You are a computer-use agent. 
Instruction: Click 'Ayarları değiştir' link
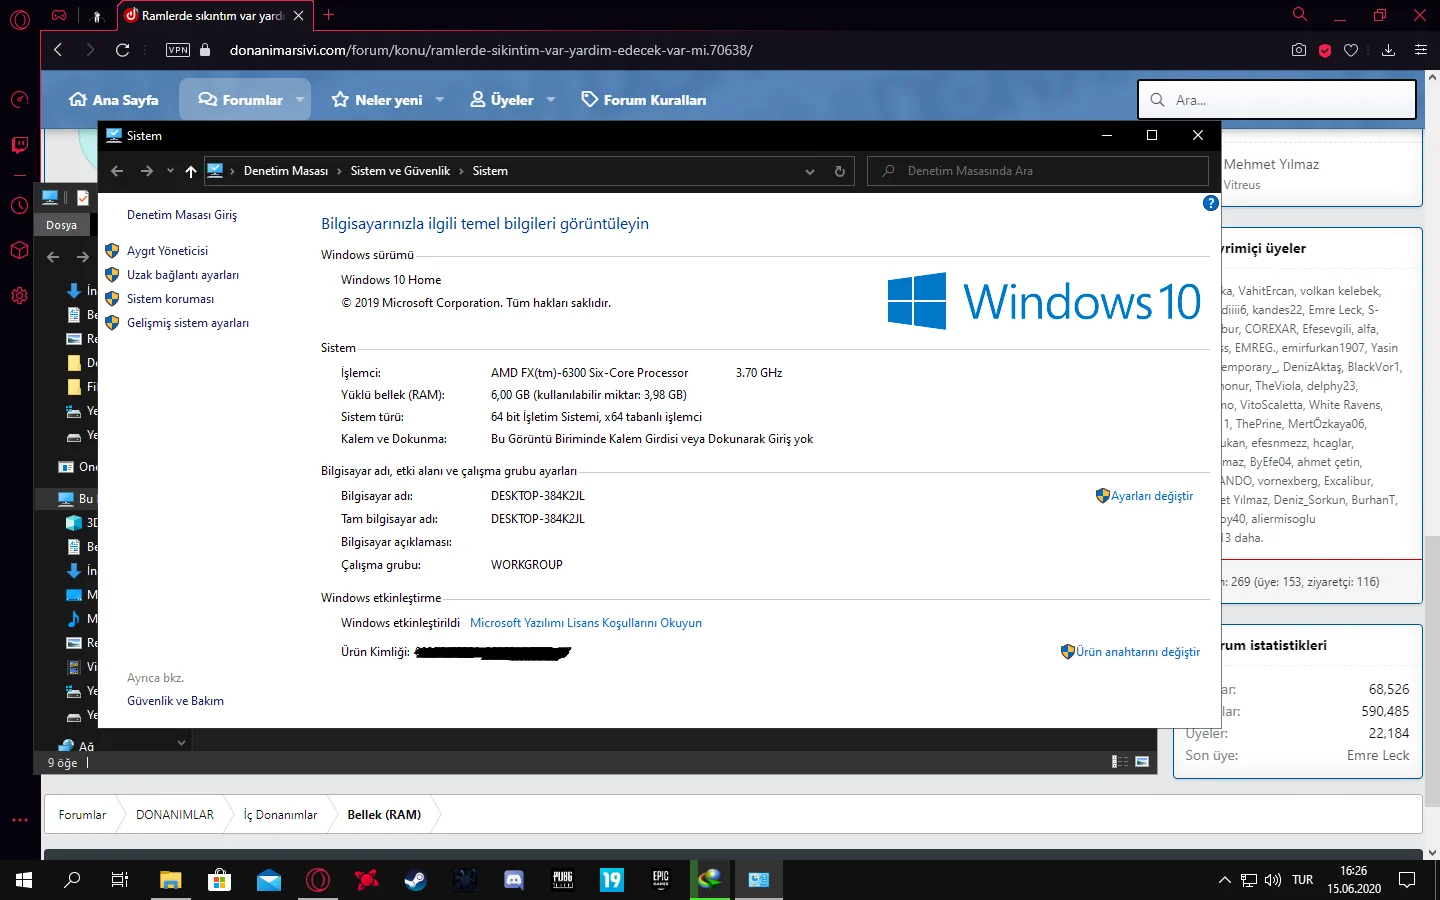pyautogui.click(x=1152, y=496)
